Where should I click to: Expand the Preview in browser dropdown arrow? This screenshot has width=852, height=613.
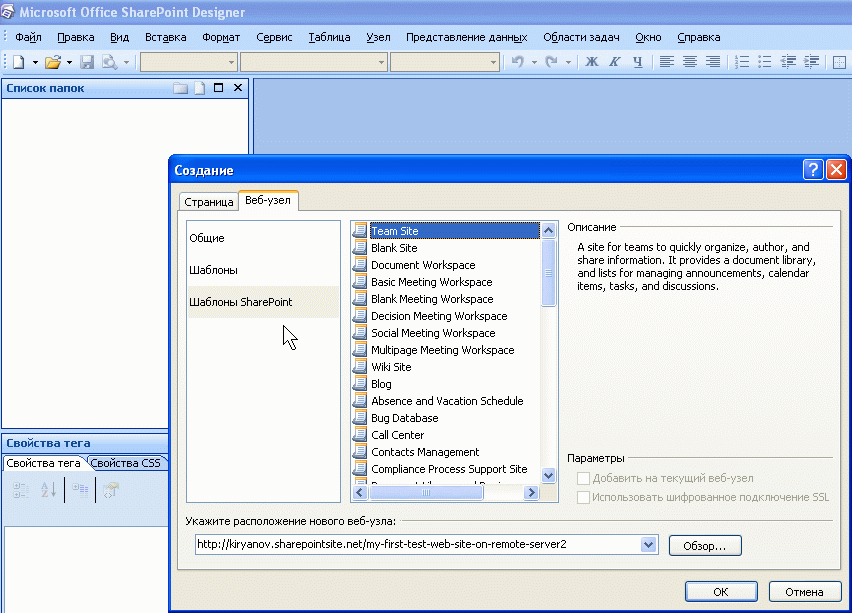pos(126,62)
